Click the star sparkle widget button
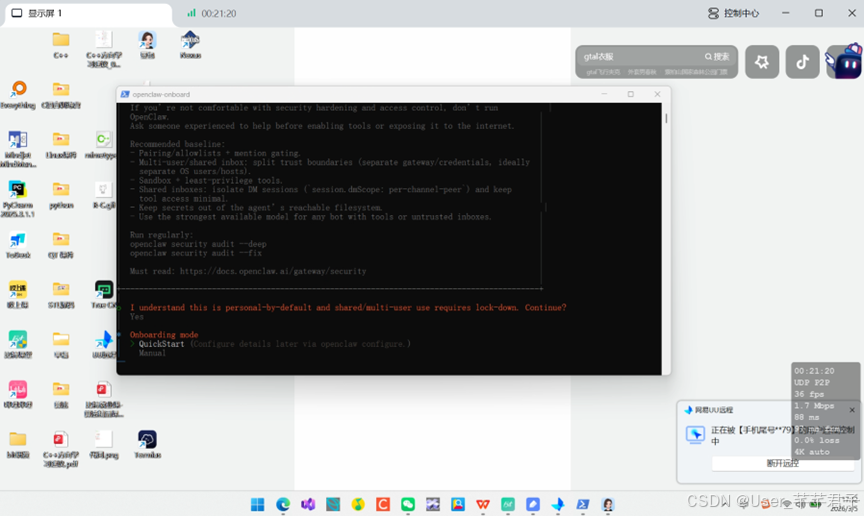This screenshot has height=516, width=864. 762,62
